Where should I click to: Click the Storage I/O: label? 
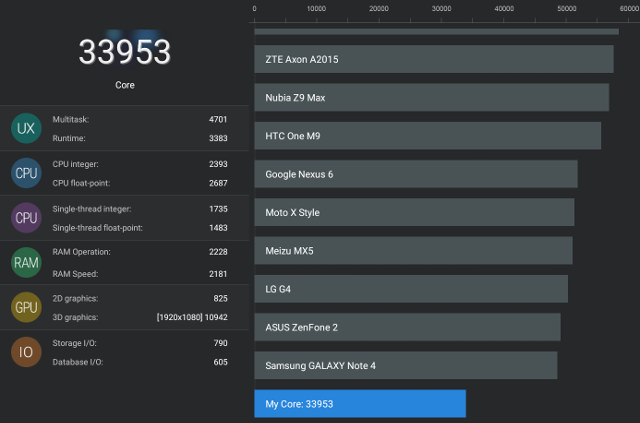pos(74,343)
